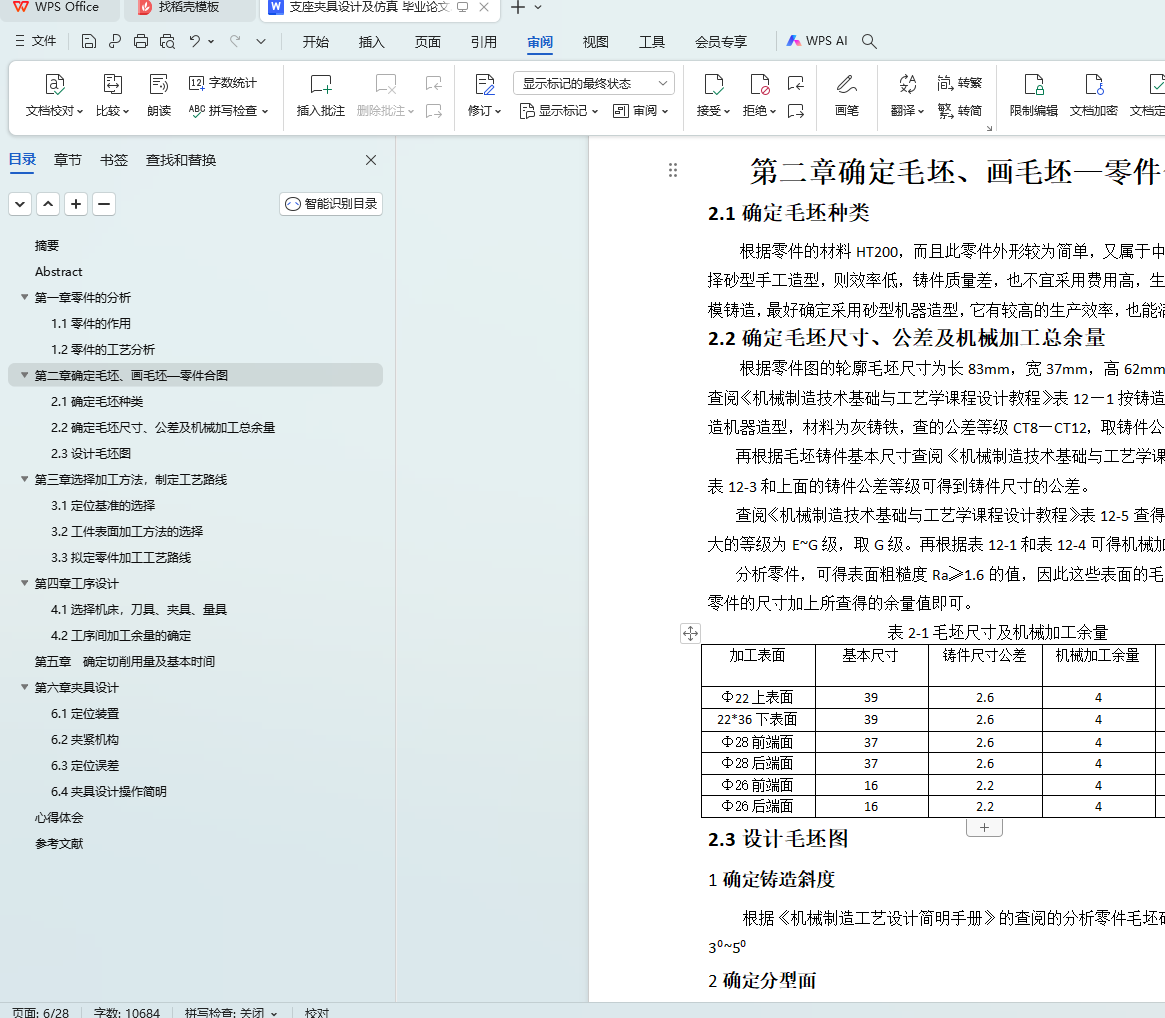The width and height of the screenshot is (1165, 1018).
Task: Open new tab plus button
Action: (518, 7)
